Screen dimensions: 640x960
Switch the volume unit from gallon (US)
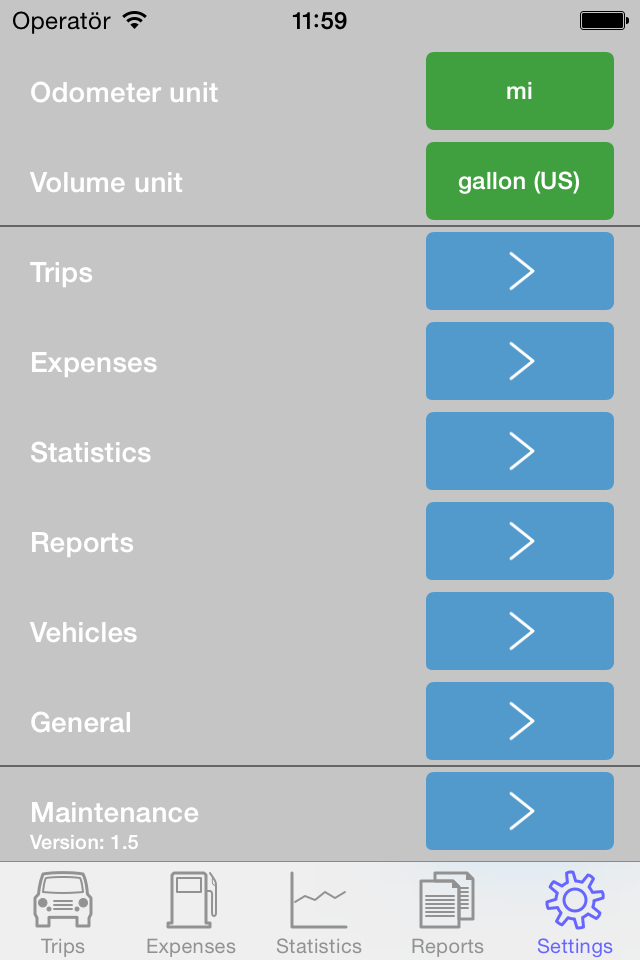[x=519, y=181]
